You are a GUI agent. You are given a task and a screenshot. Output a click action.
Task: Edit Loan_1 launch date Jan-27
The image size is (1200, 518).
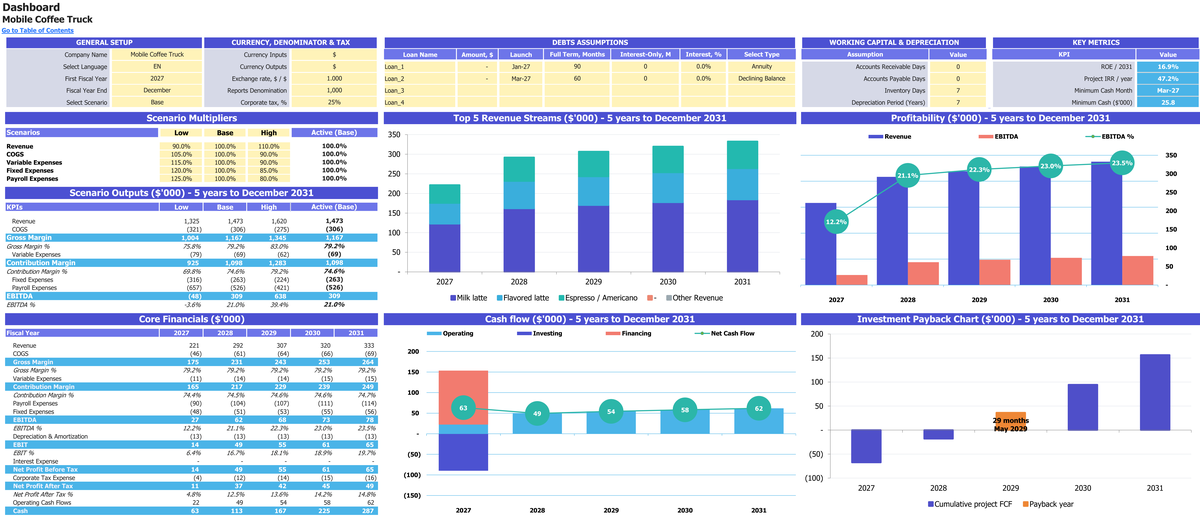coord(521,66)
